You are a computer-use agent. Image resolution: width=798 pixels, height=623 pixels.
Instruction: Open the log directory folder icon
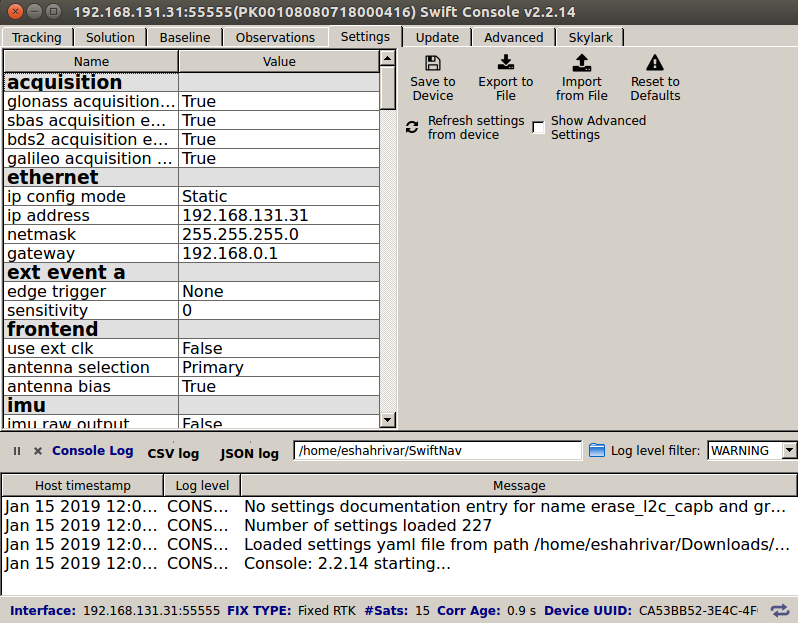[597, 451]
